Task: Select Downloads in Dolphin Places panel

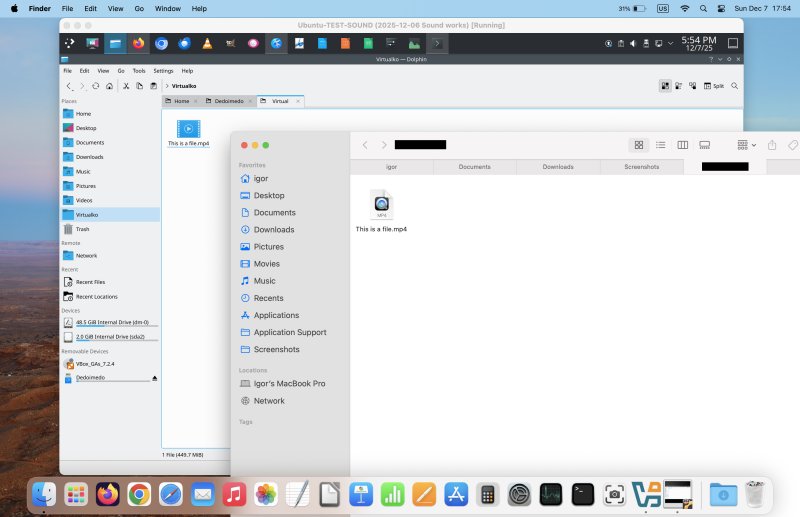Action: point(89,157)
